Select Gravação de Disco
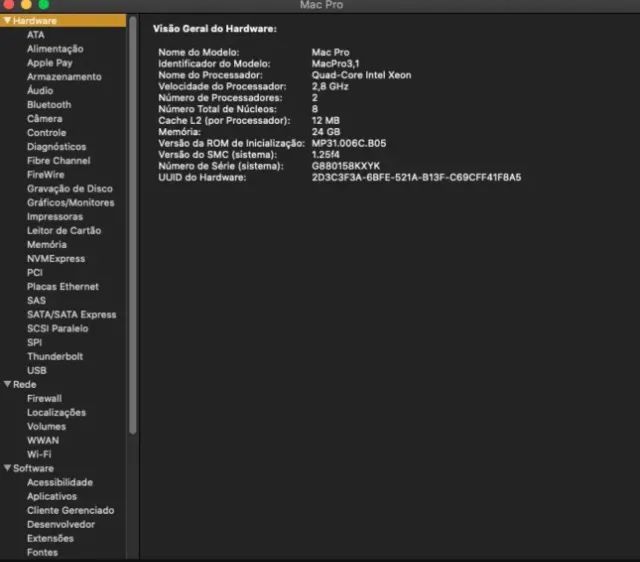This screenshot has width=640, height=562. (70, 189)
